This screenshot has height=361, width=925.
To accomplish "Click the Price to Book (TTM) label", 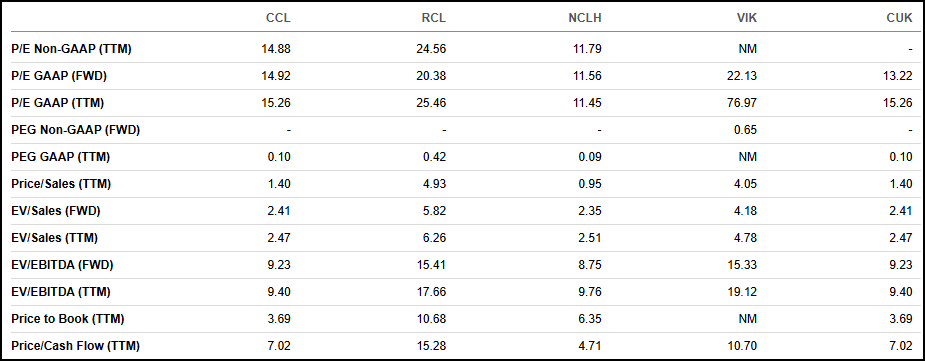I will point(68,319).
